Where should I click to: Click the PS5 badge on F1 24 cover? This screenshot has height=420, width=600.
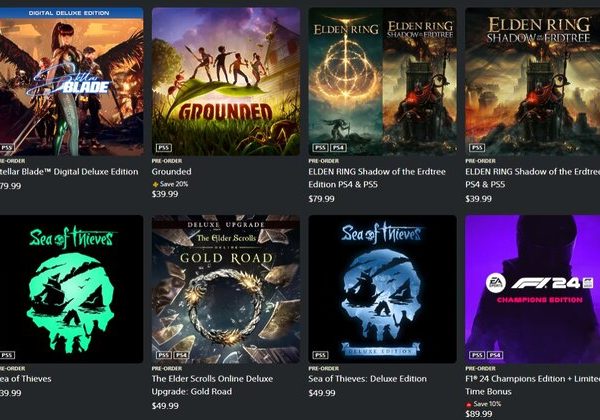477,355
